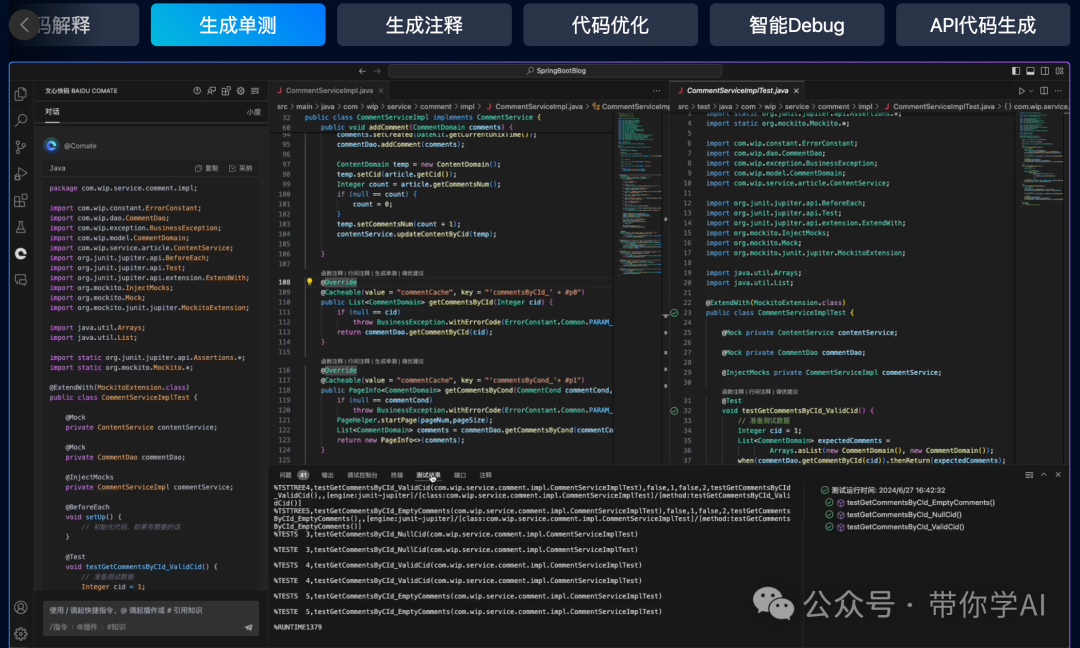Click the Baidu Comate sidebar icon

coord(21,254)
